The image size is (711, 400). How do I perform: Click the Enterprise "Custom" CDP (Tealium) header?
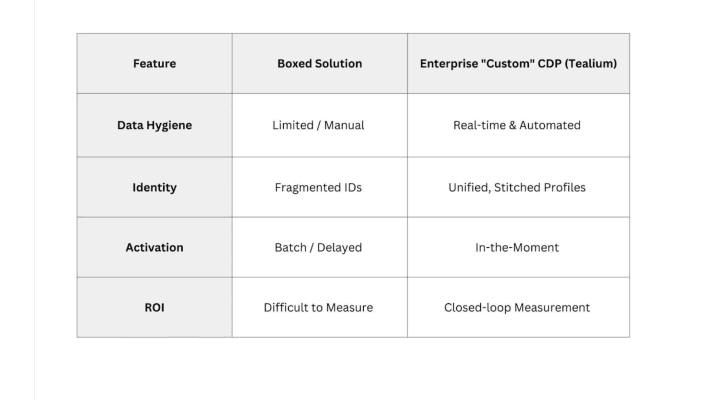[x=518, y=63]
